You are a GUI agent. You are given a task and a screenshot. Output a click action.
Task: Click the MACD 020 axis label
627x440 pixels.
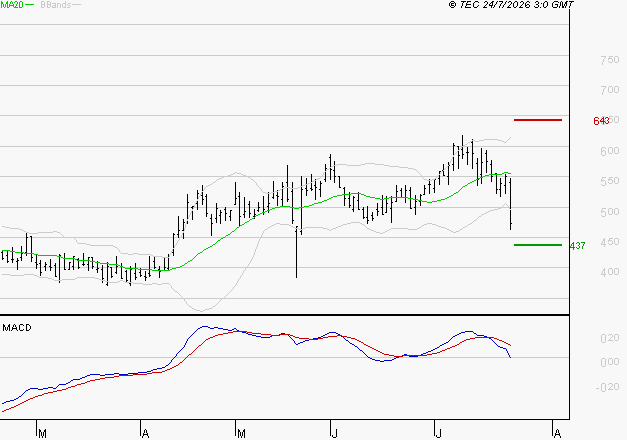tap(609, 338)
